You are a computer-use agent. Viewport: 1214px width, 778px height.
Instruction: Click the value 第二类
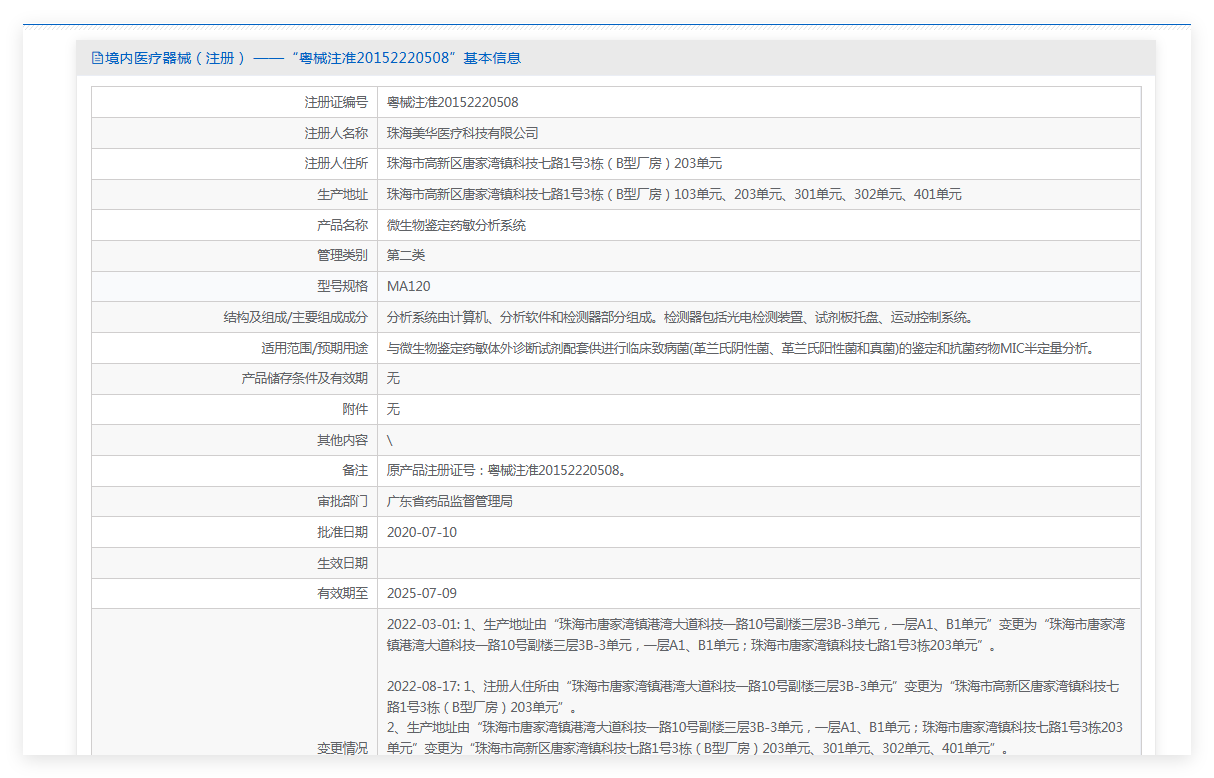[406, 255]
